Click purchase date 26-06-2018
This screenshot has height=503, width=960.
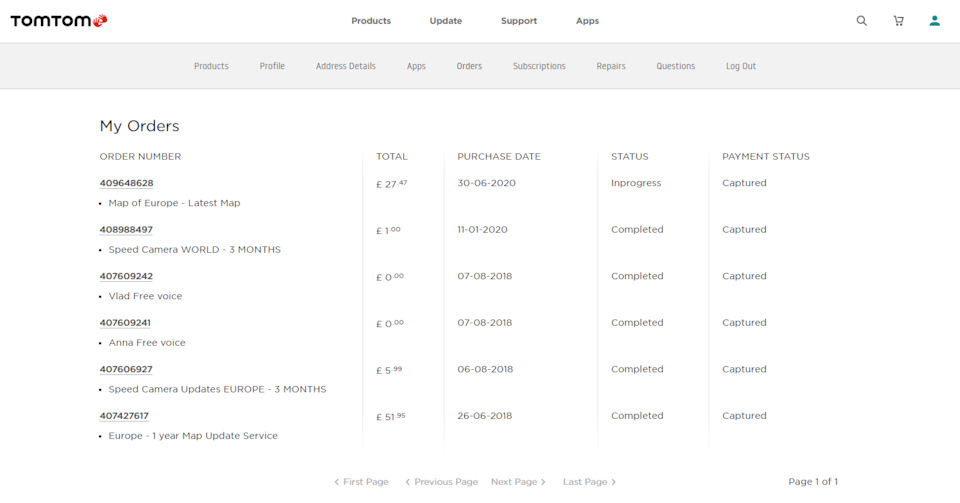pos(484,415)
